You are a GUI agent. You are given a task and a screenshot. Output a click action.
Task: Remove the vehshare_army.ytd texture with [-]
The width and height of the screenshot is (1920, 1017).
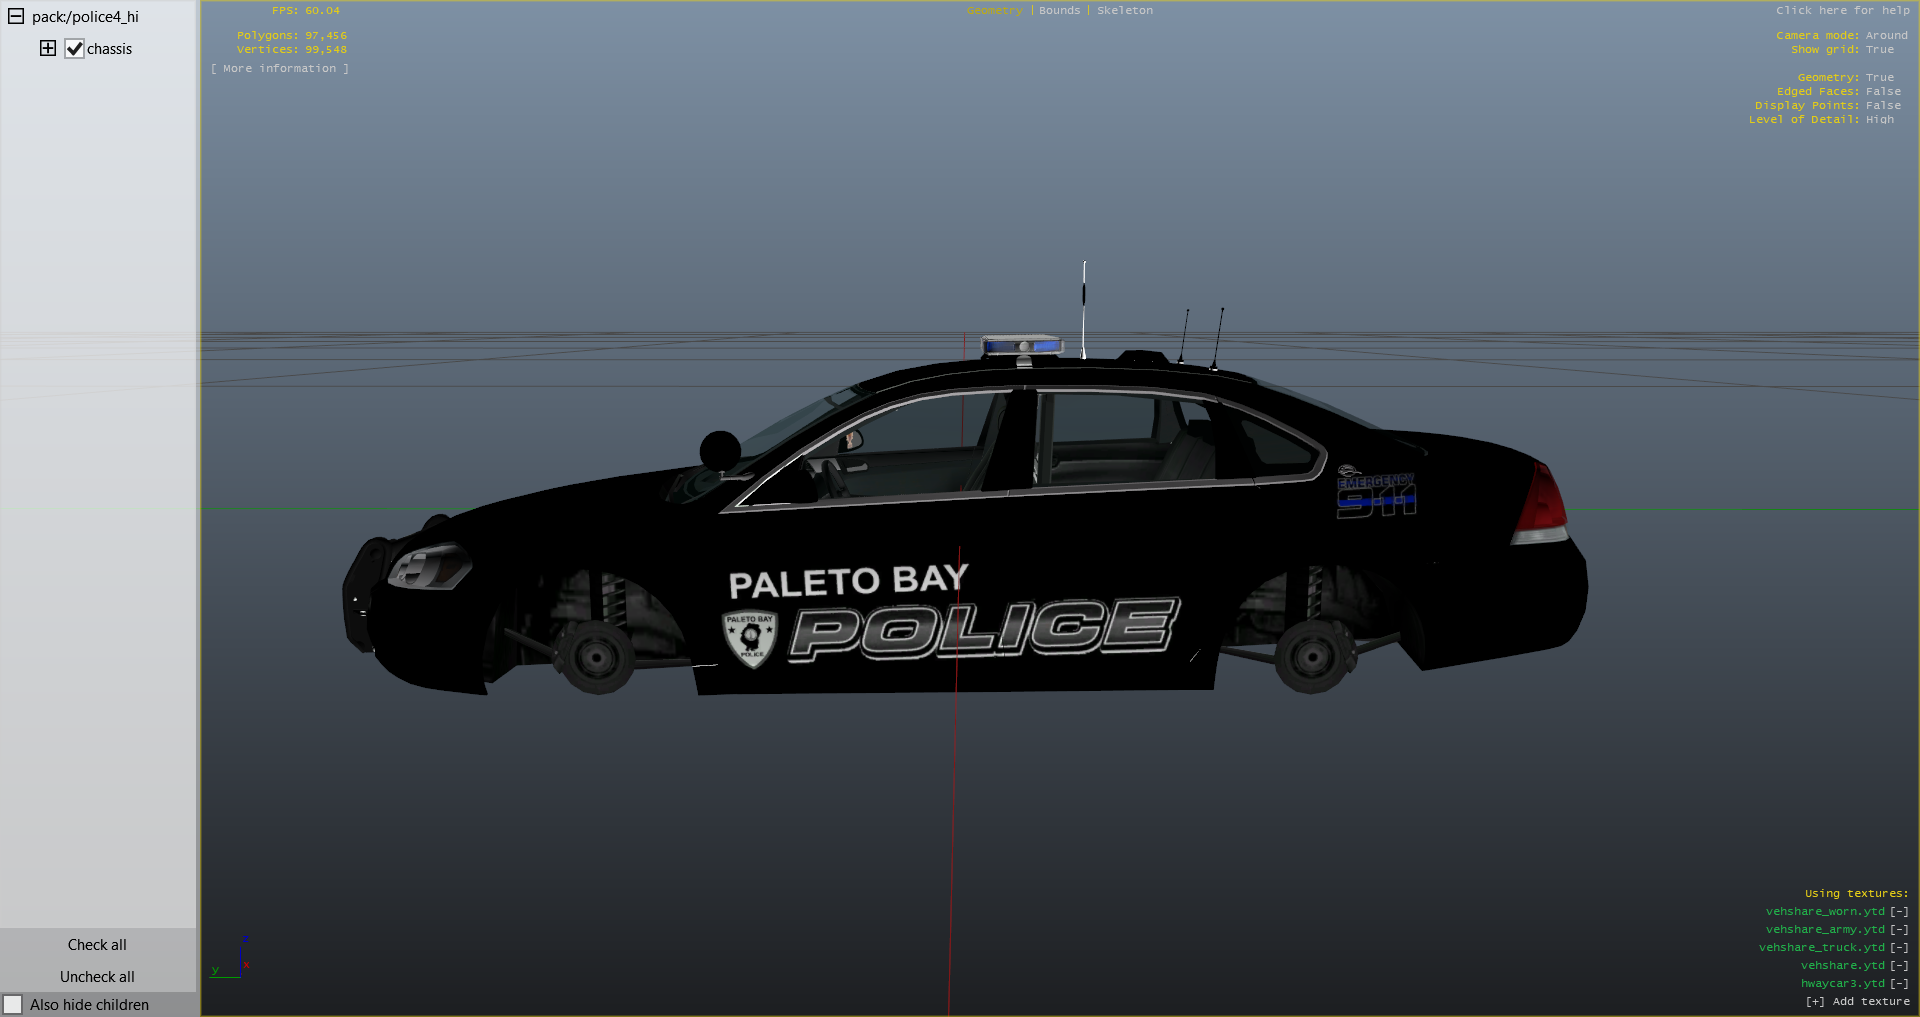coord(1899,930)
